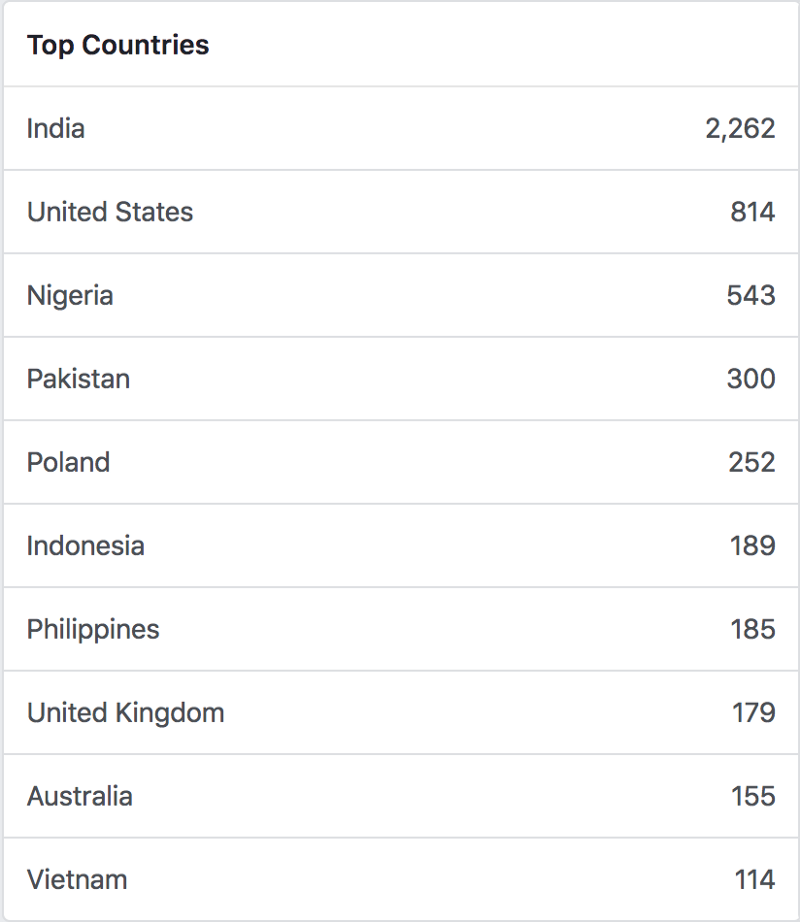
Task: Select the United States row
Action: point(110,212)
